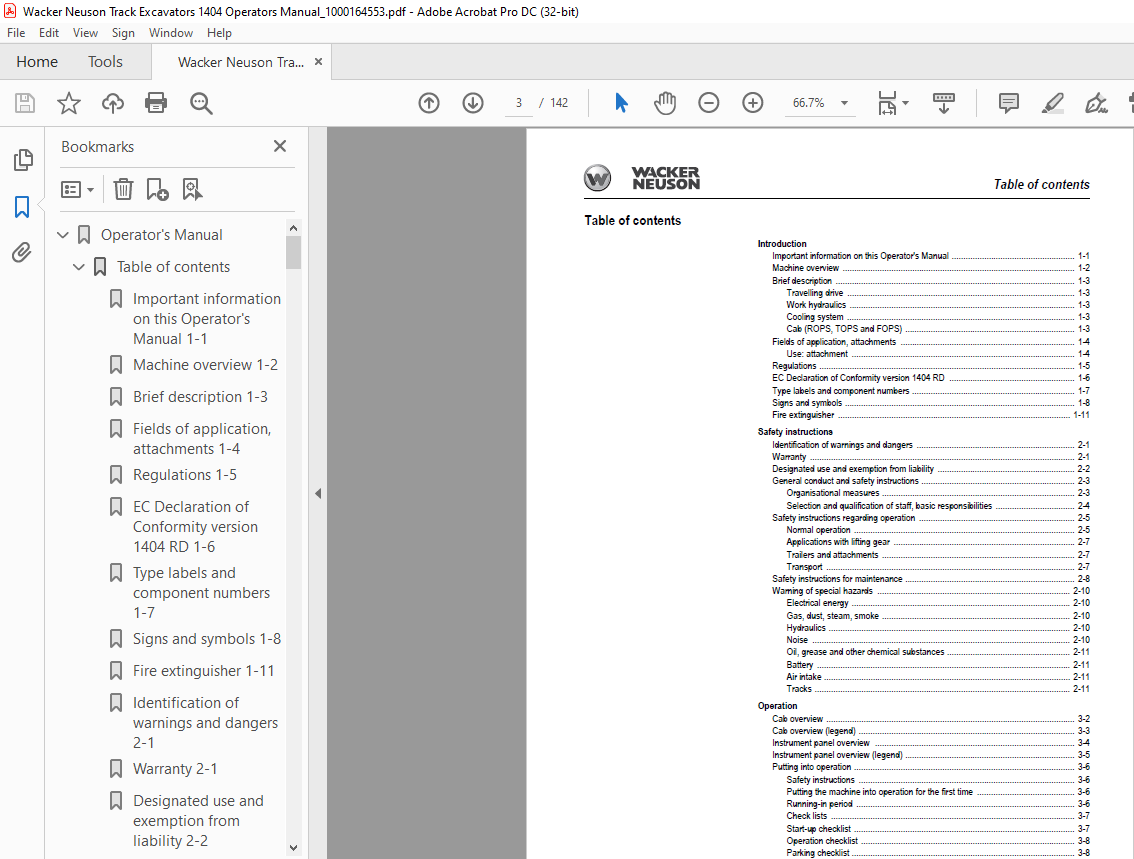Click 'Instrument panel overview' contents line
This screenshot has height=859, width=1134.
click(821, 743)
